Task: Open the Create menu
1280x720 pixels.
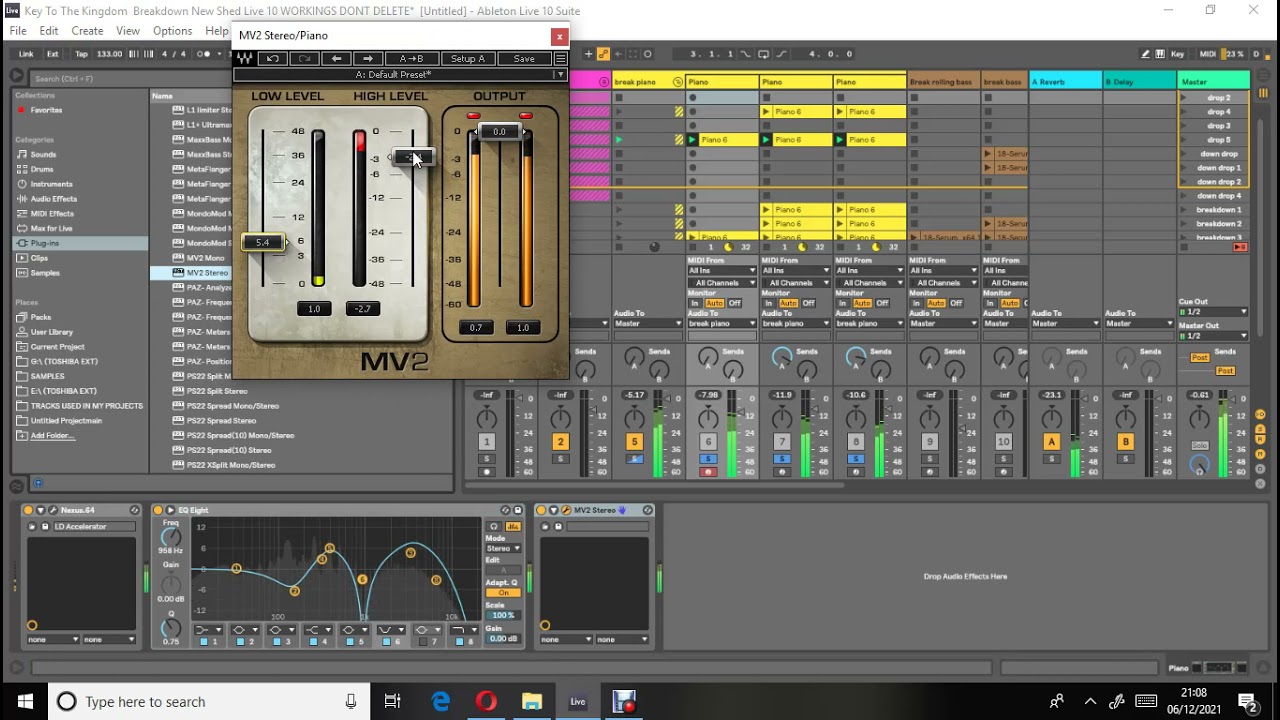Action: click(x=87, y=31)
